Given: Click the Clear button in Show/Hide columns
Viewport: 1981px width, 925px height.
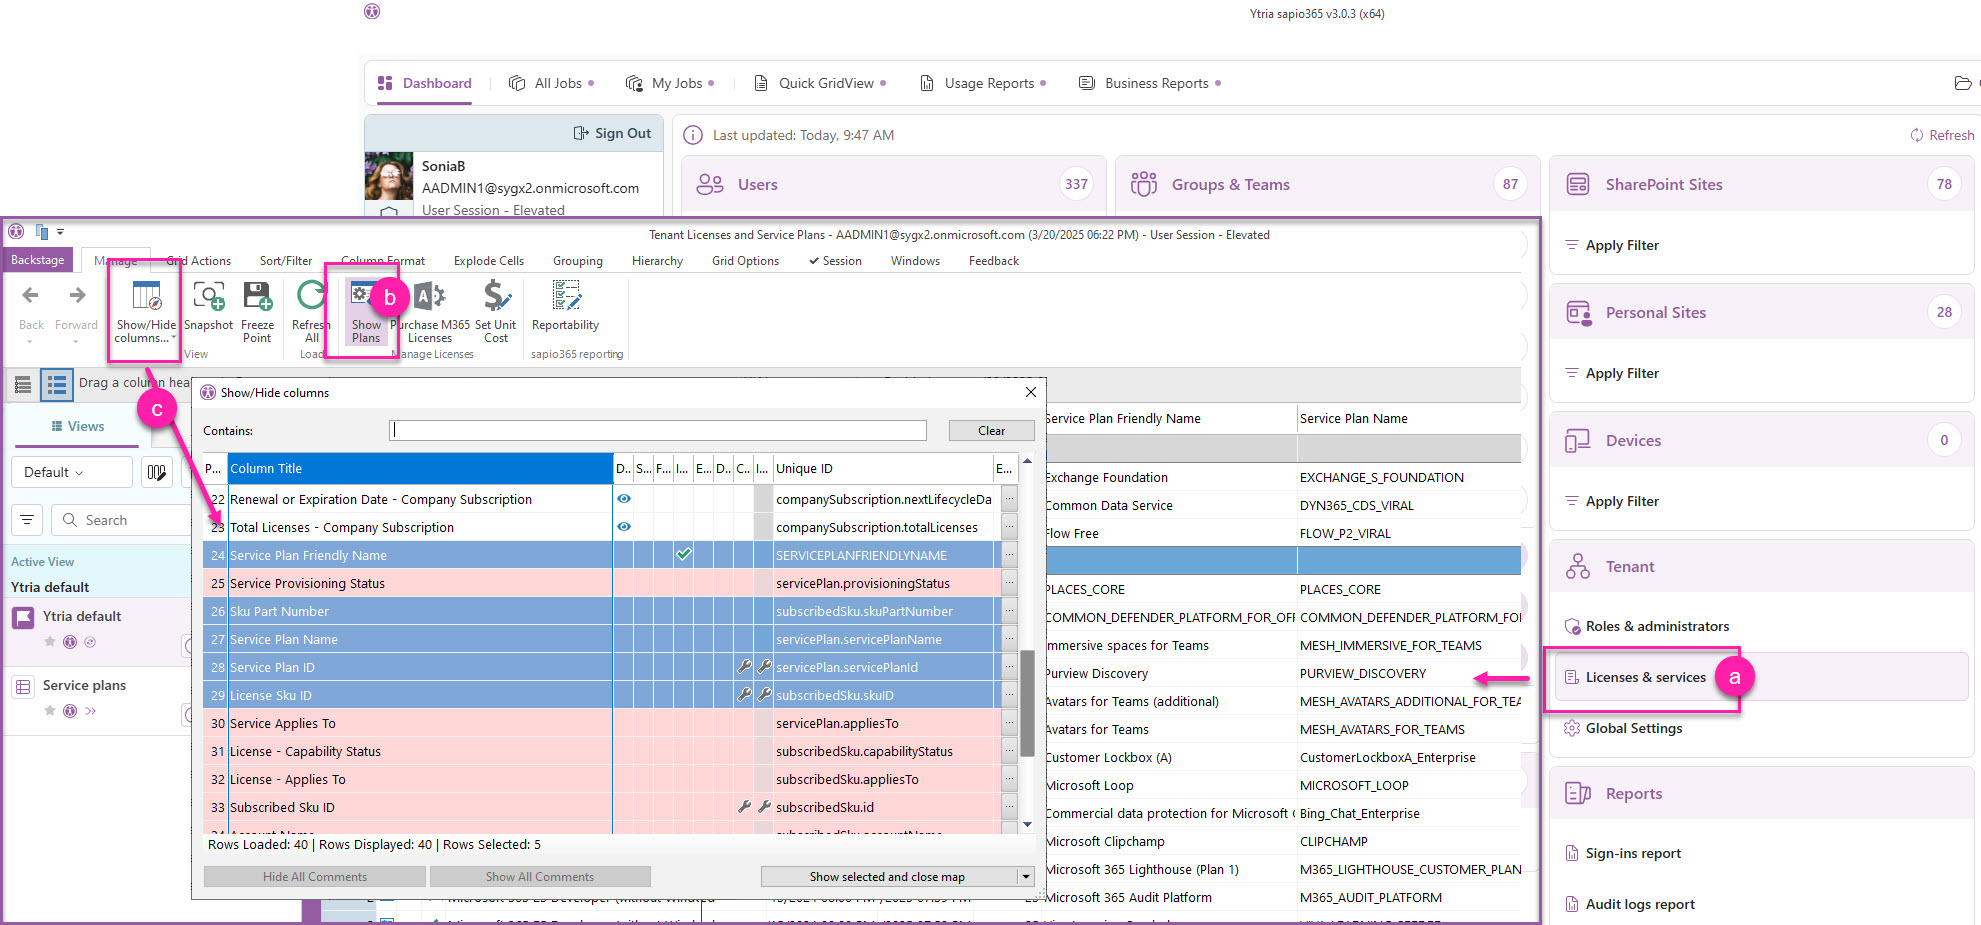Looking at the screenshot, I should coord(991,431).
